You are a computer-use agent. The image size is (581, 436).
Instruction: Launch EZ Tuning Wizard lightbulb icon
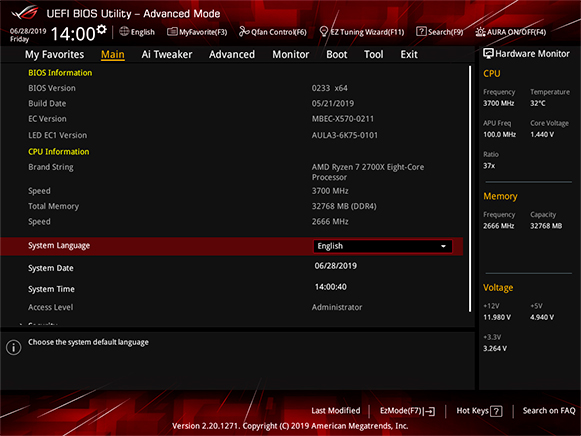coord(323,32)
